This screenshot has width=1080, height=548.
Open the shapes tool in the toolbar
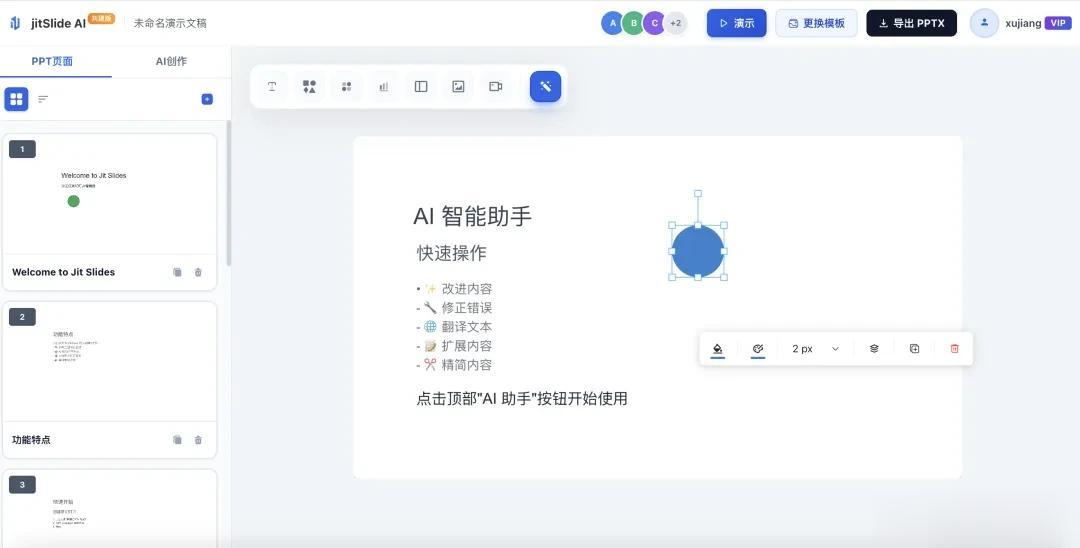coord(309,87)
